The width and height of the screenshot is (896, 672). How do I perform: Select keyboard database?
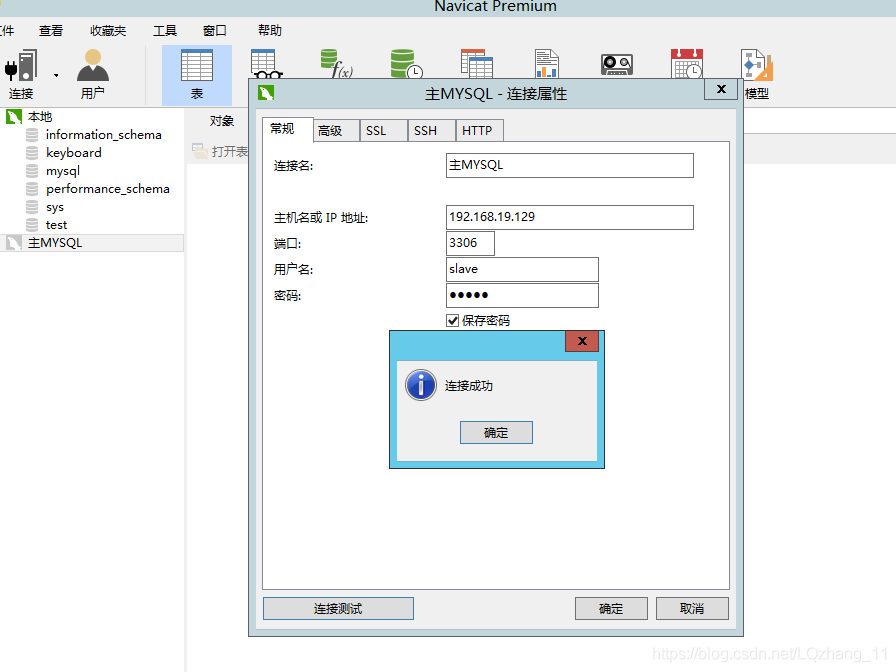(x=74, y=153)
